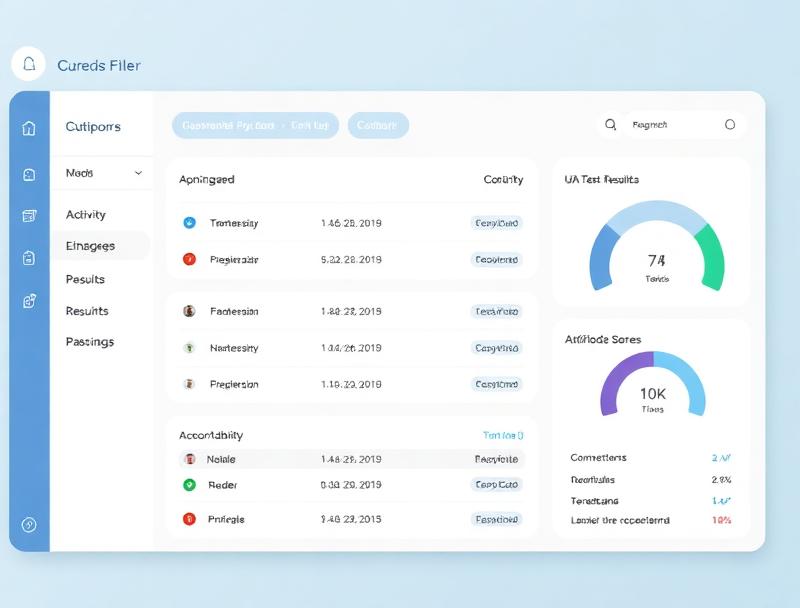Click the avatar beside Nolale row

tap(190, 459)
